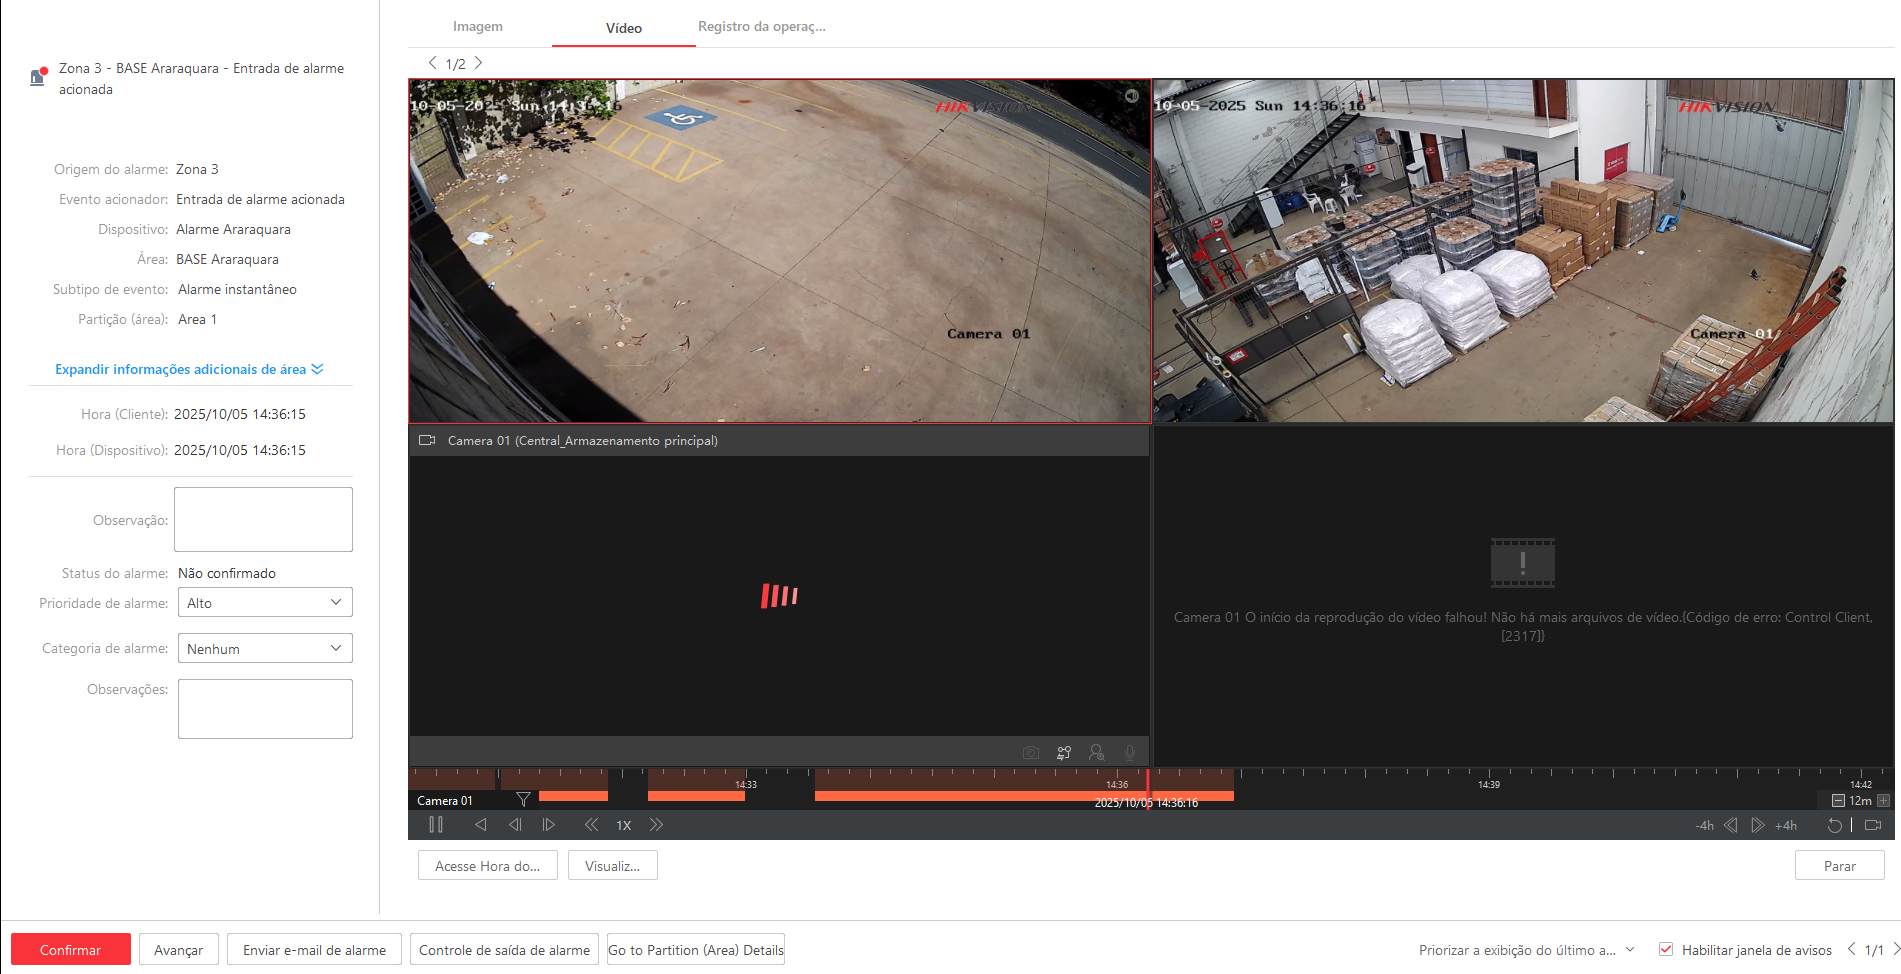The width and height of the screenshot is (1901, 974).
Task: Pause the video playback
Action: click(436, 825)
